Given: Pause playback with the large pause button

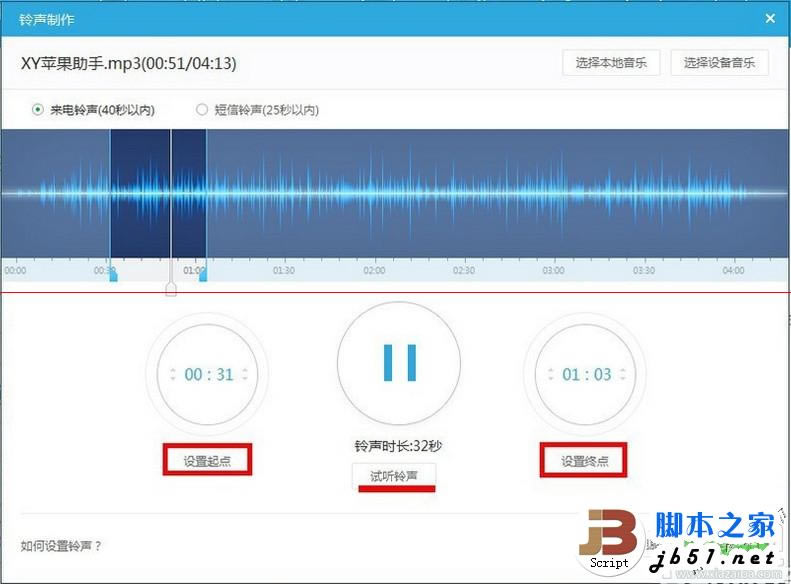Looking at the screenshot, I should coord(399,361).
